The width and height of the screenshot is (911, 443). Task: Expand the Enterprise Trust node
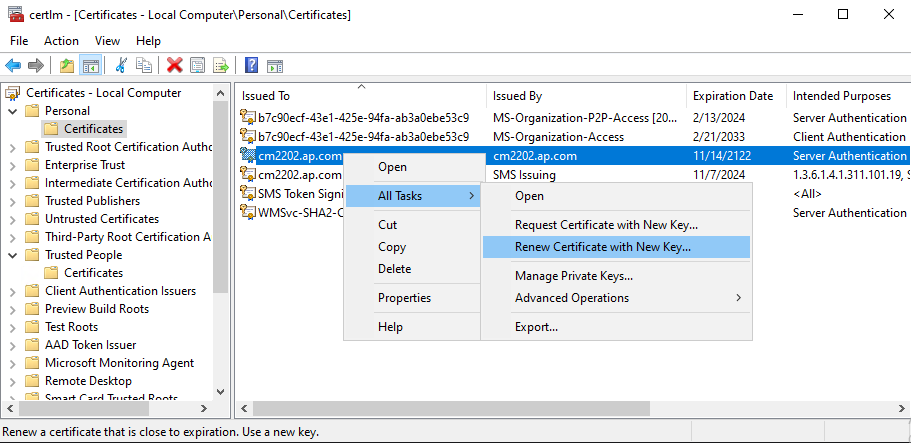point(13,165)
